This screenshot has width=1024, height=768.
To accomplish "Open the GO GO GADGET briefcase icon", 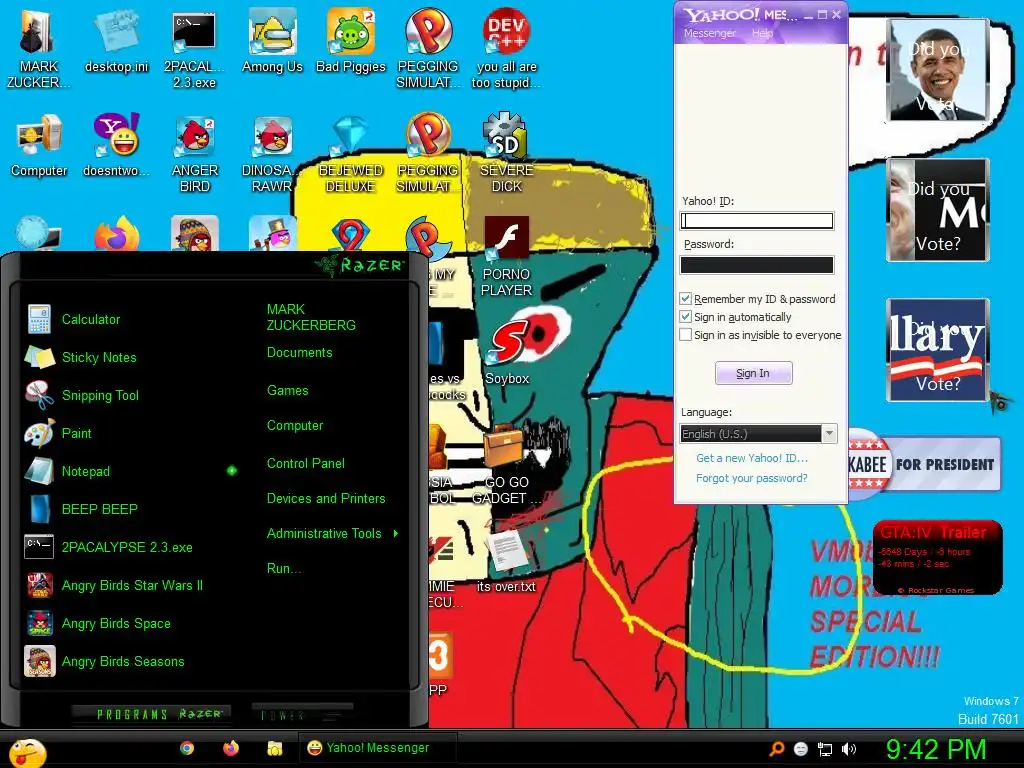I will pyautogui.click(x=507, y=465).
